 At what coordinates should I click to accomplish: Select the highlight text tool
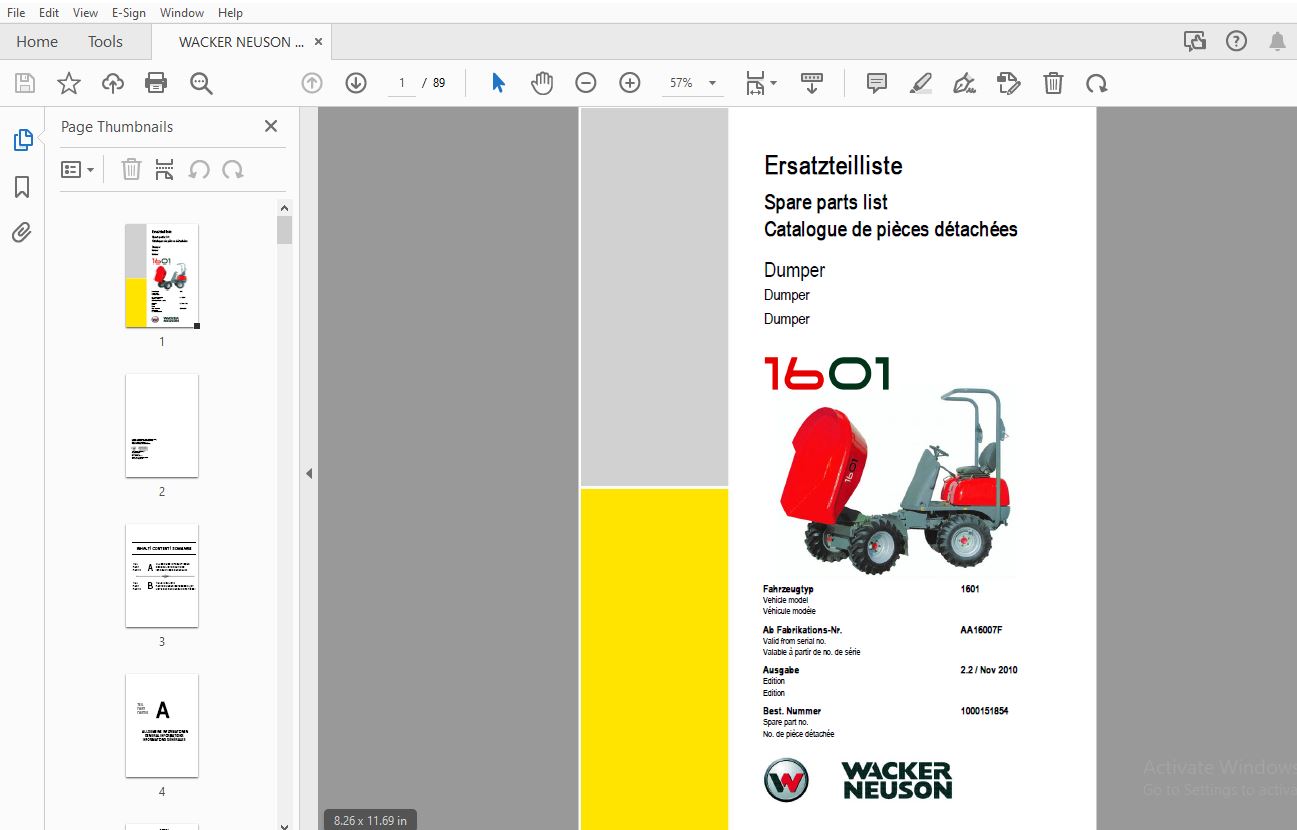click(921, 83)
